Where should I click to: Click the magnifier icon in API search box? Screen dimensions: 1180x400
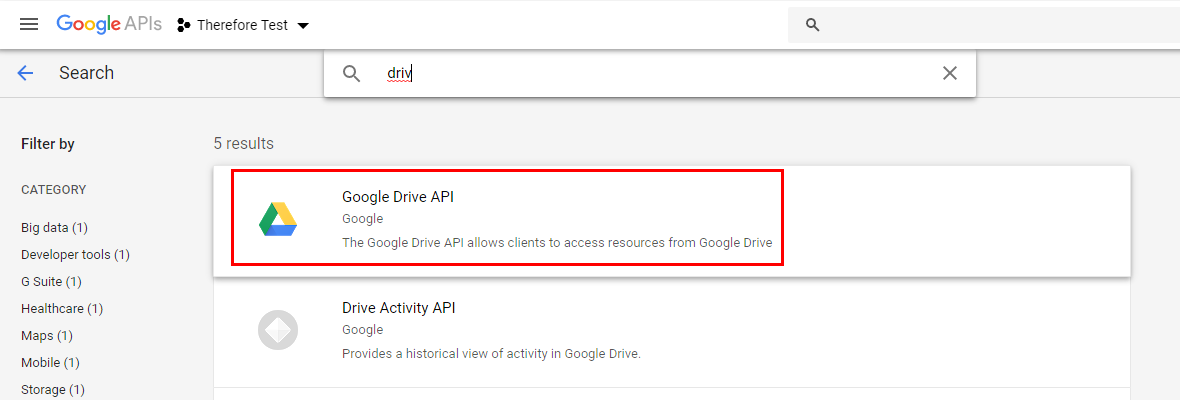click(x=351, y=73)
